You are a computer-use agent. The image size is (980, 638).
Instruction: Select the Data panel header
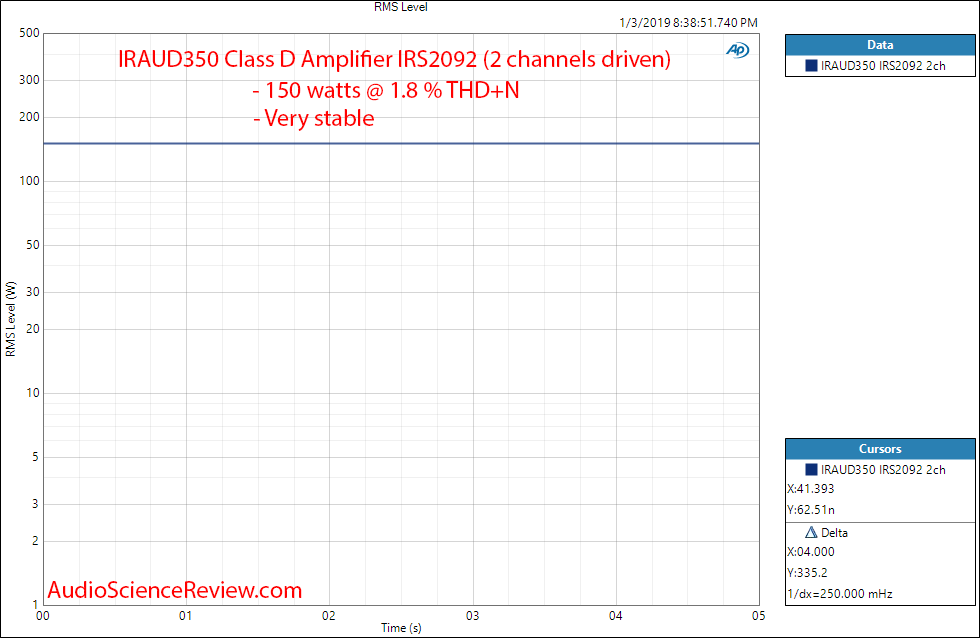click(880, 45)
